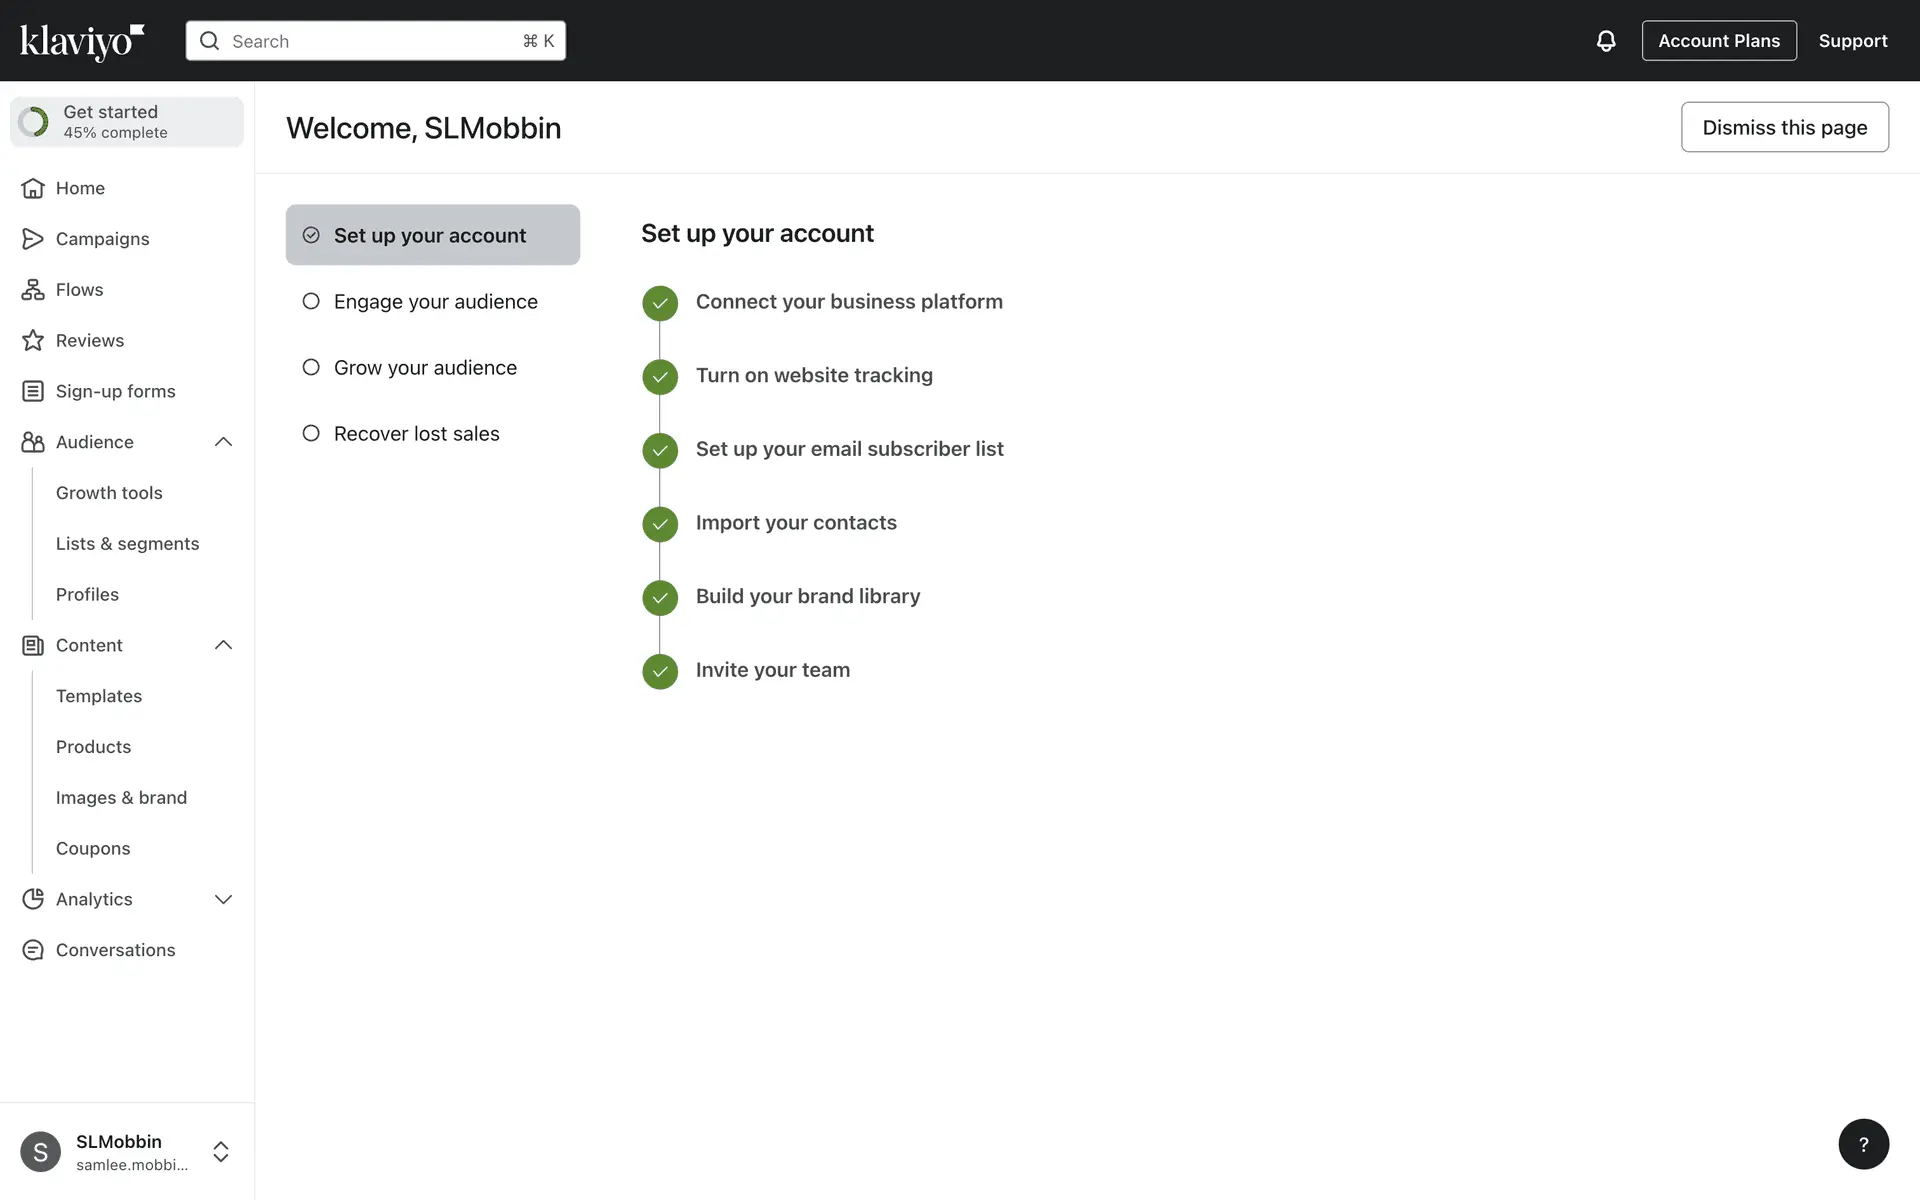Click the Account Plans button
The image size is (1920, 1200).
pos(1718,41)
